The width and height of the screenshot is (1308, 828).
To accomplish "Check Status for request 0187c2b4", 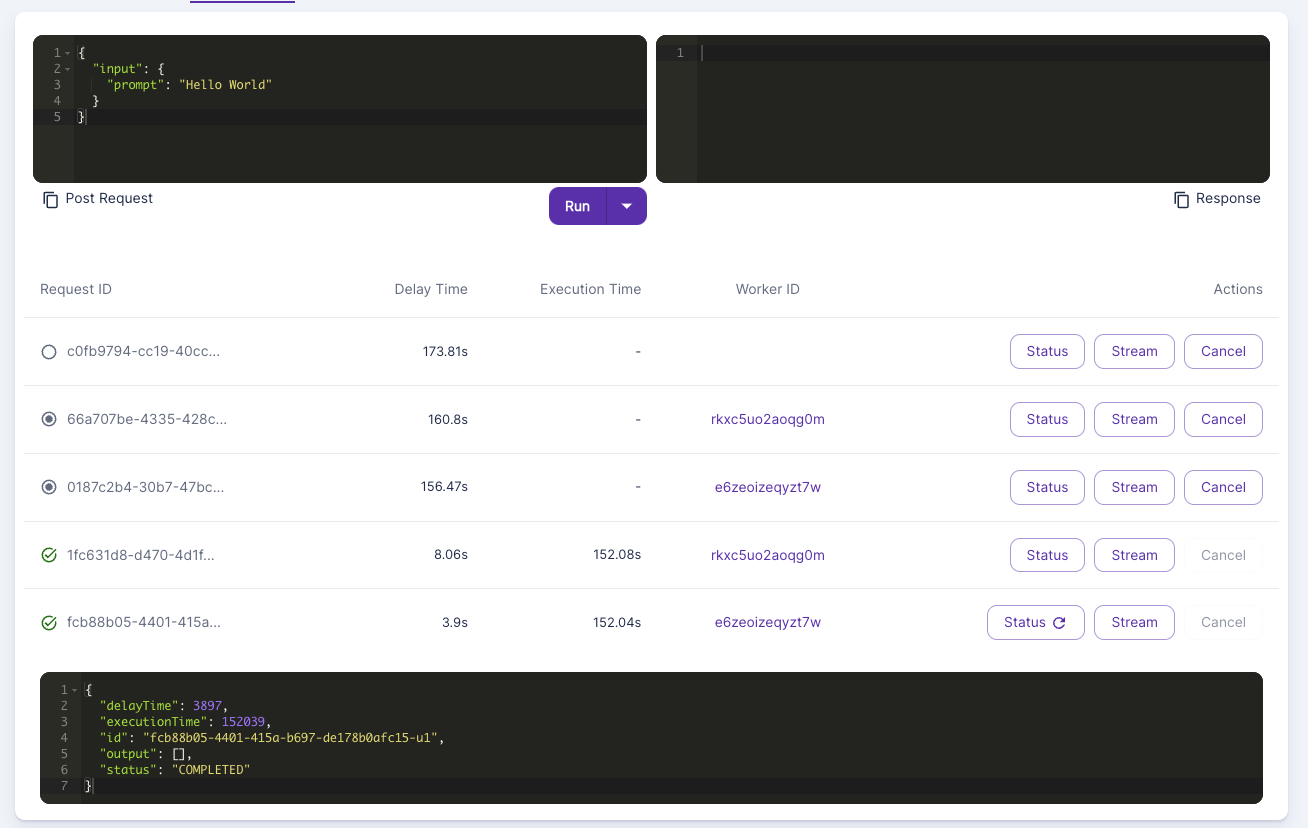I will (1047, 488).
